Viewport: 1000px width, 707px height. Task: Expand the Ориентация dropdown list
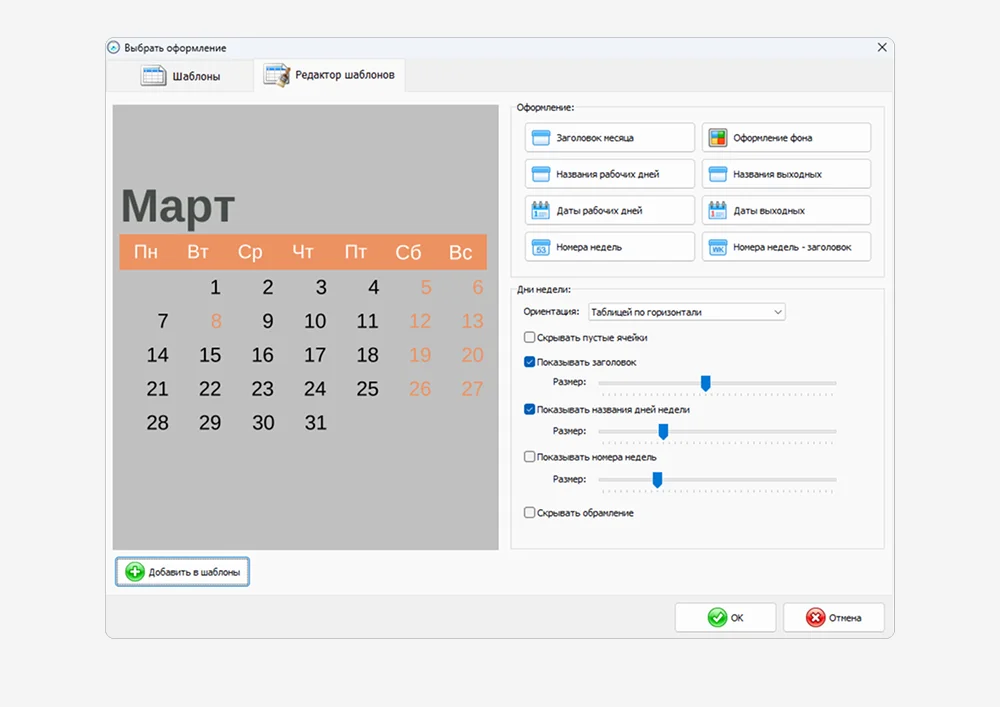(686, 312)
